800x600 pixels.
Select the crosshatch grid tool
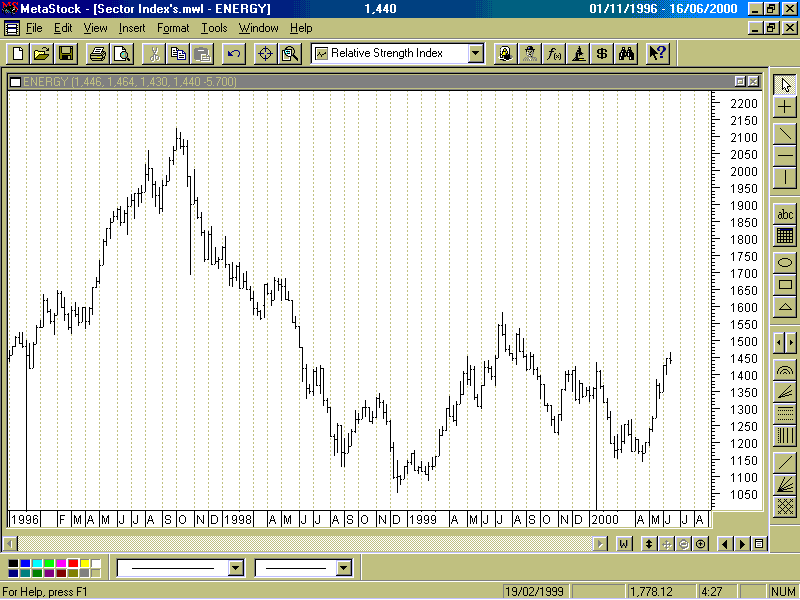[785, 507]
